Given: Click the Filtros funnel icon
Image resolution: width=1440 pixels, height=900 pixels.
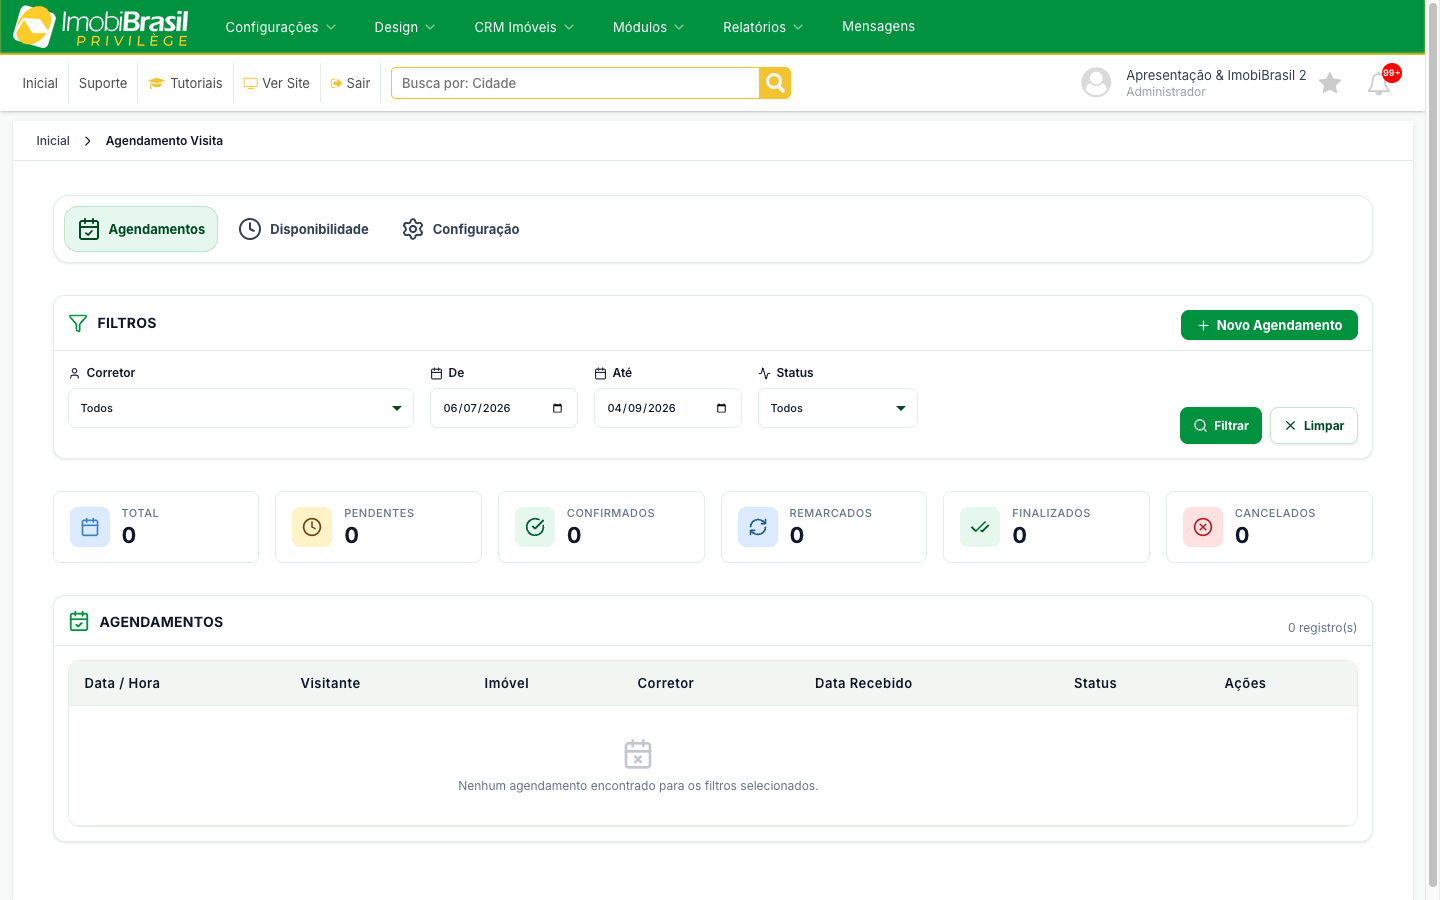Looking at the screenshot, I should pos(78,323).
